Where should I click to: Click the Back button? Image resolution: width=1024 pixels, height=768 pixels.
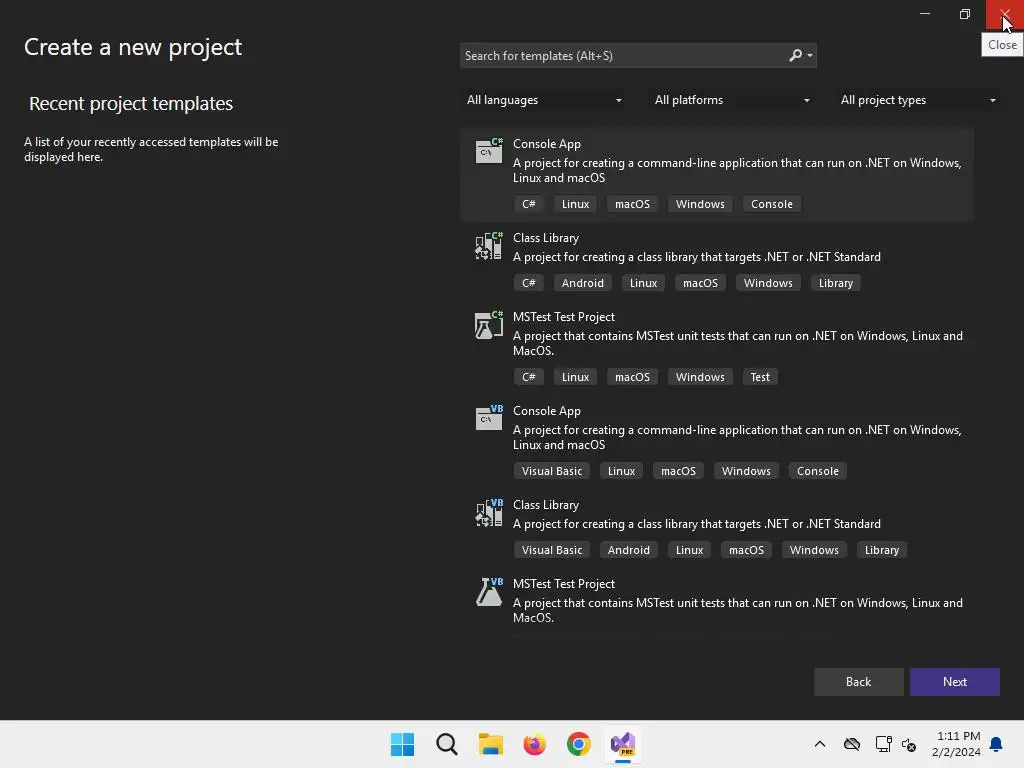(858, 682)
